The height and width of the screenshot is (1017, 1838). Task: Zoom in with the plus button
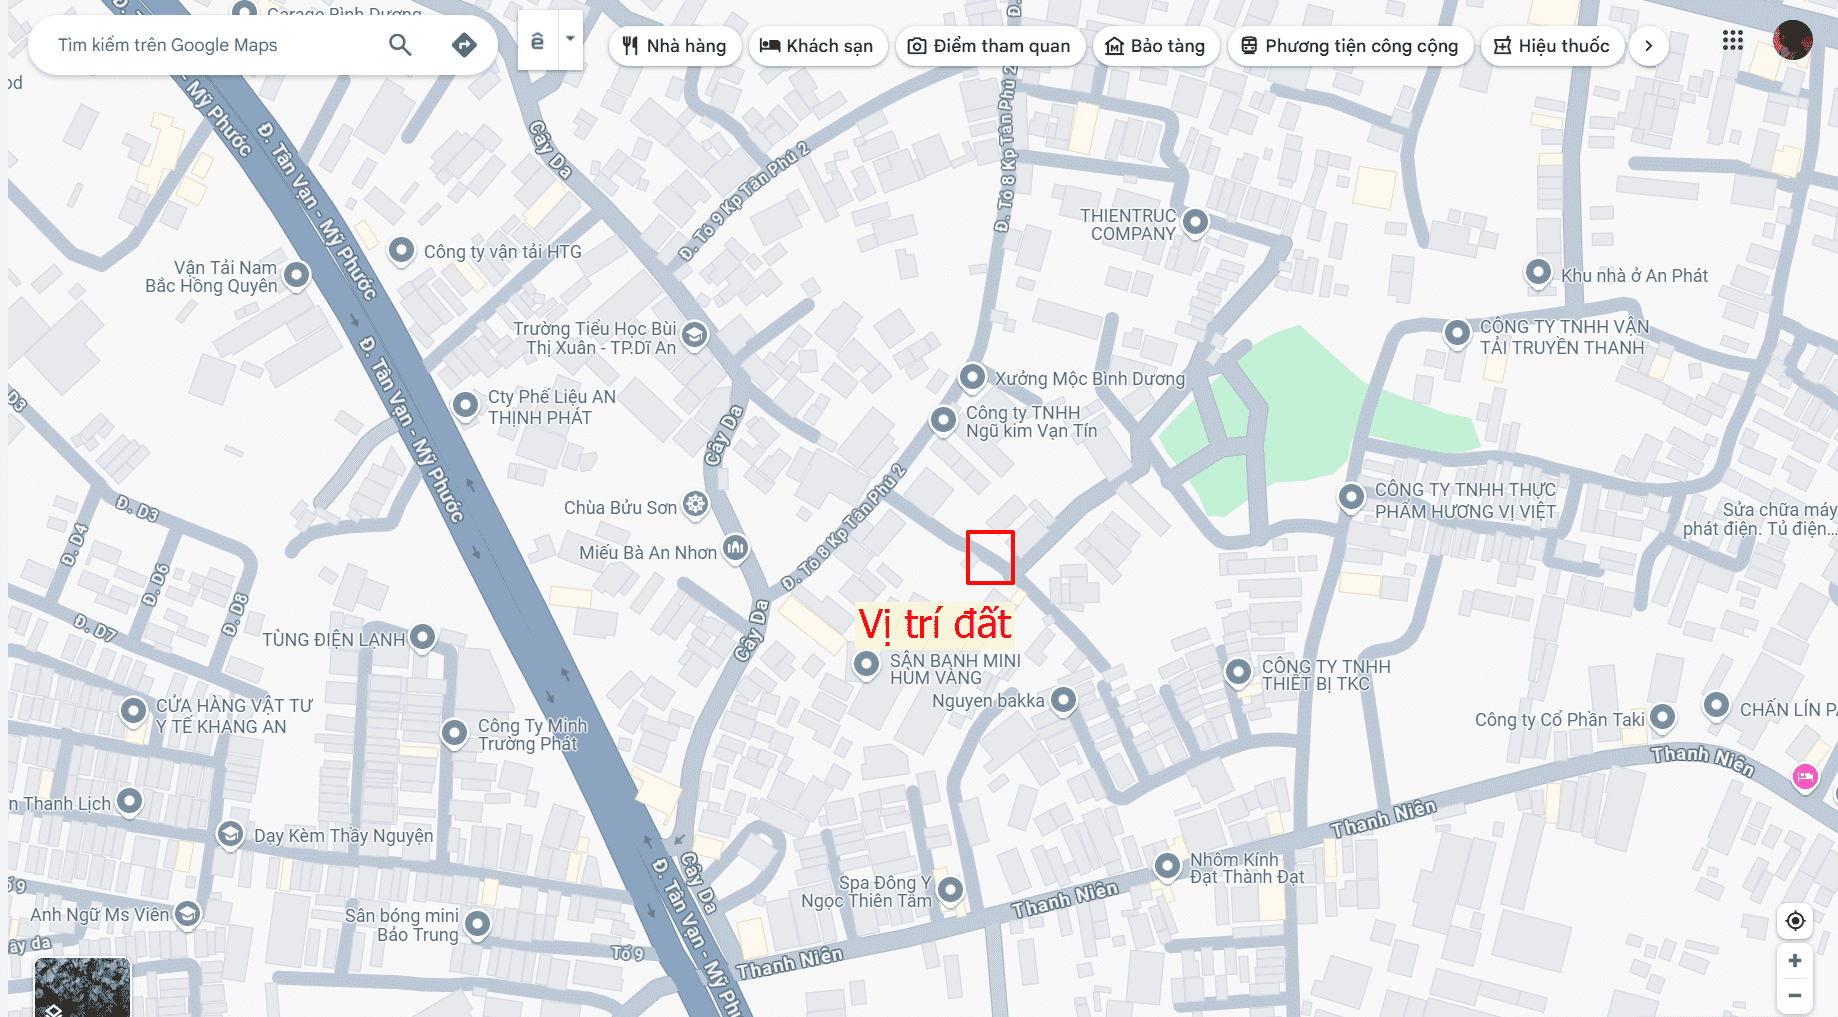point(1795,961)
